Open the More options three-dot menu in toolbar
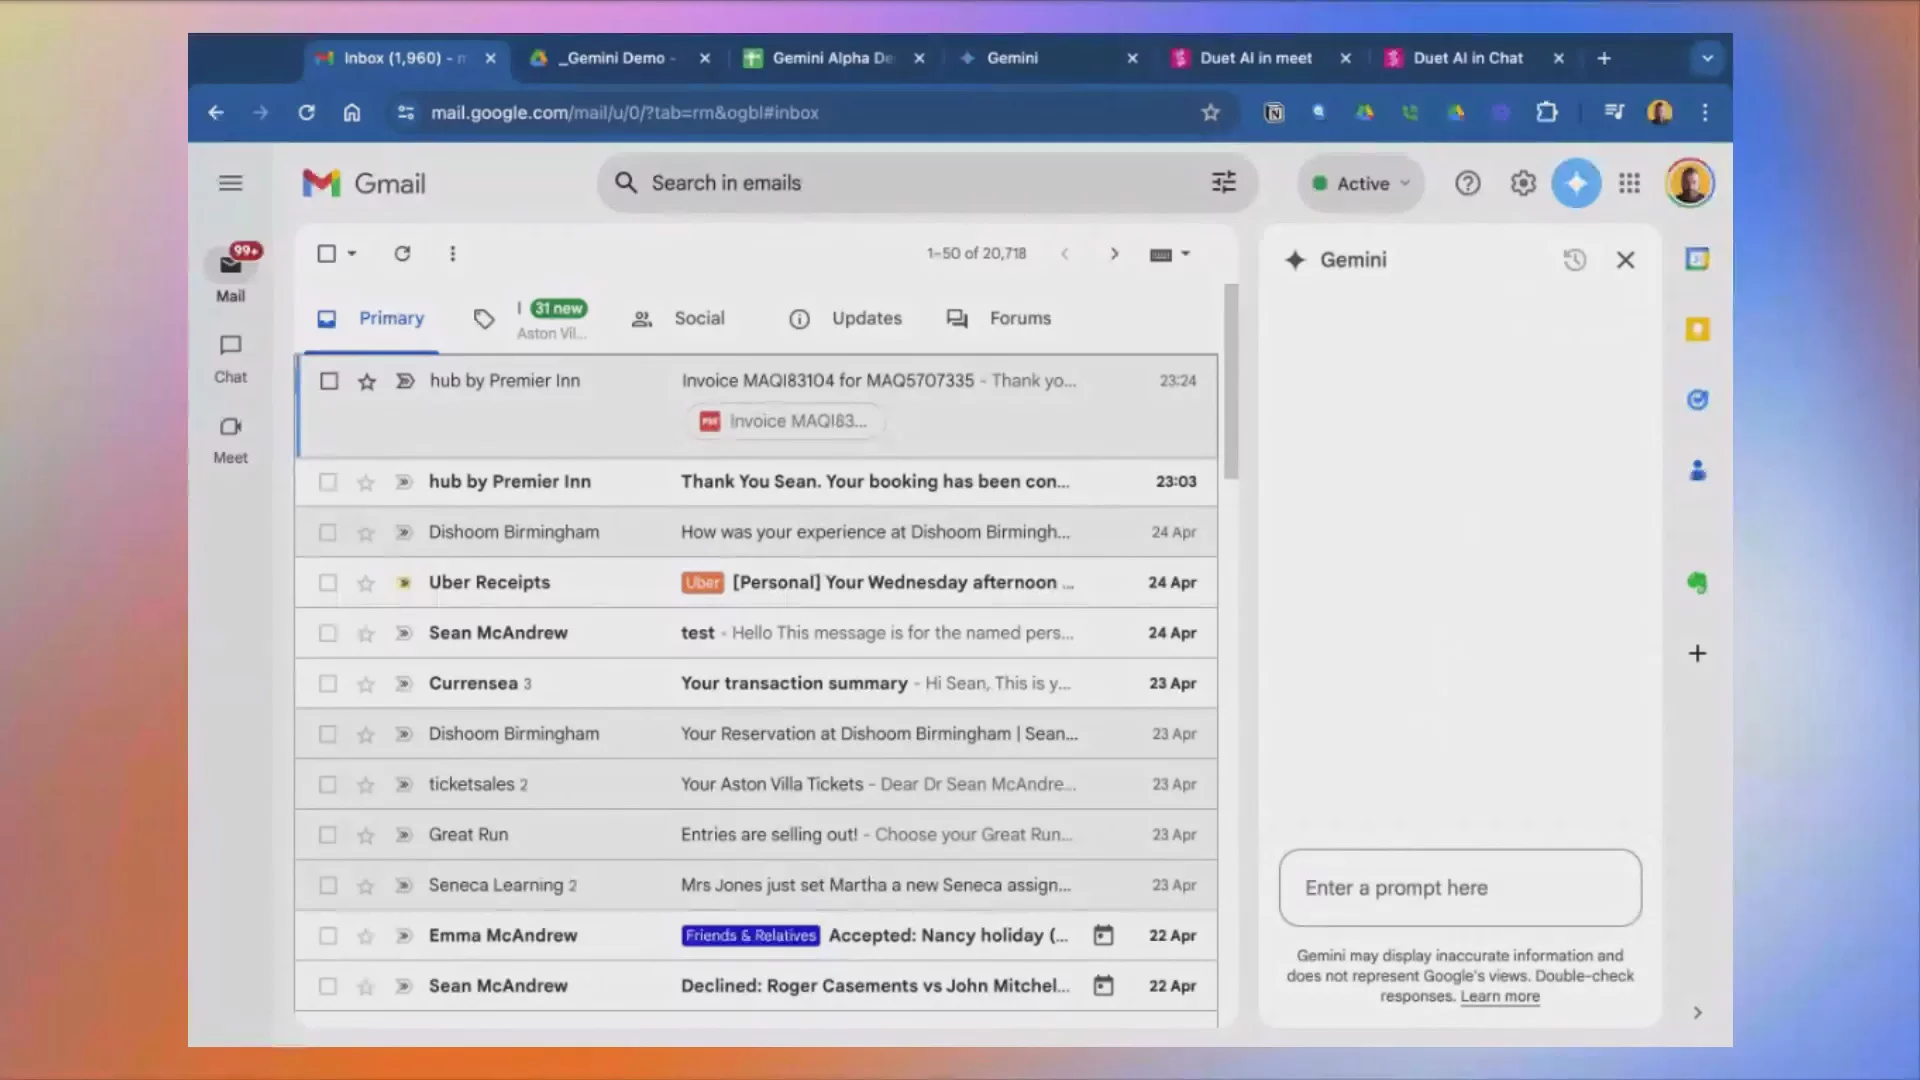The image size is (1920, 1080). click(452, 254)
